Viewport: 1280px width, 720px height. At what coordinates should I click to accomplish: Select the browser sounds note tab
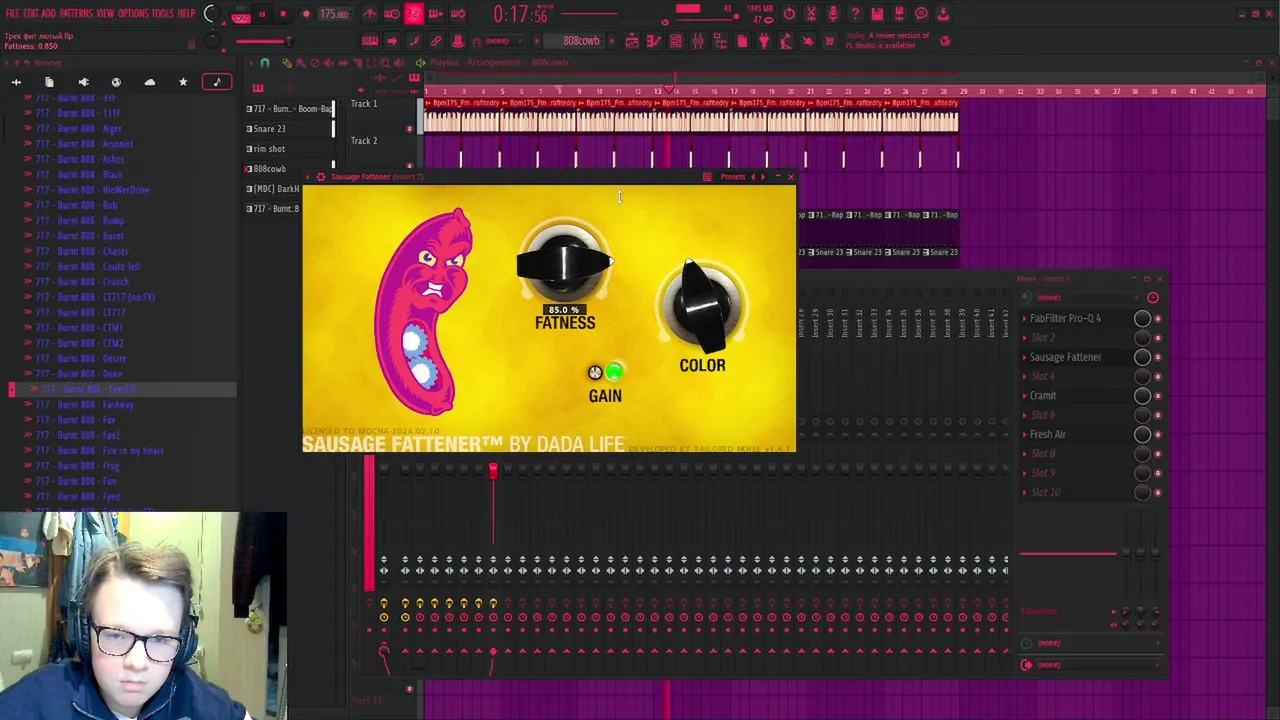click(x=216, y=82)
